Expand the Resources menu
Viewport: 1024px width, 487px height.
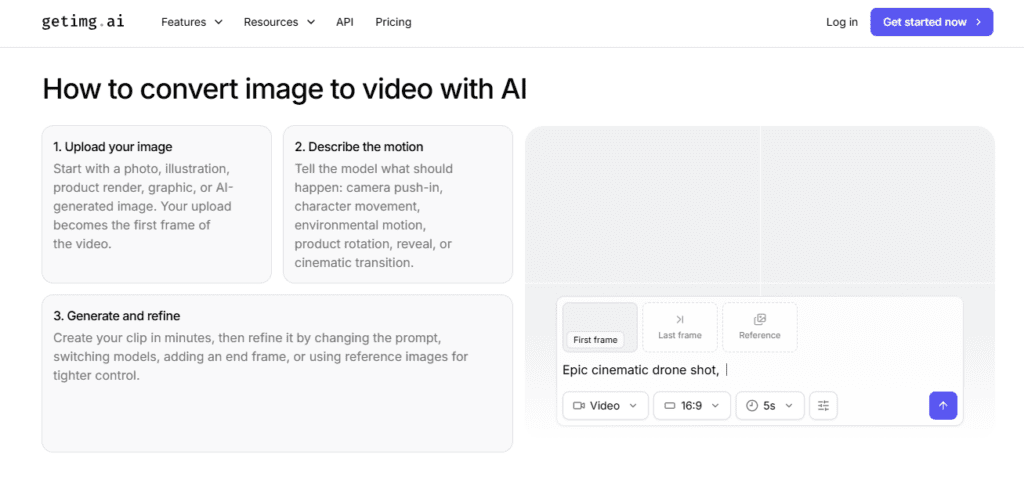coord(280,22)
